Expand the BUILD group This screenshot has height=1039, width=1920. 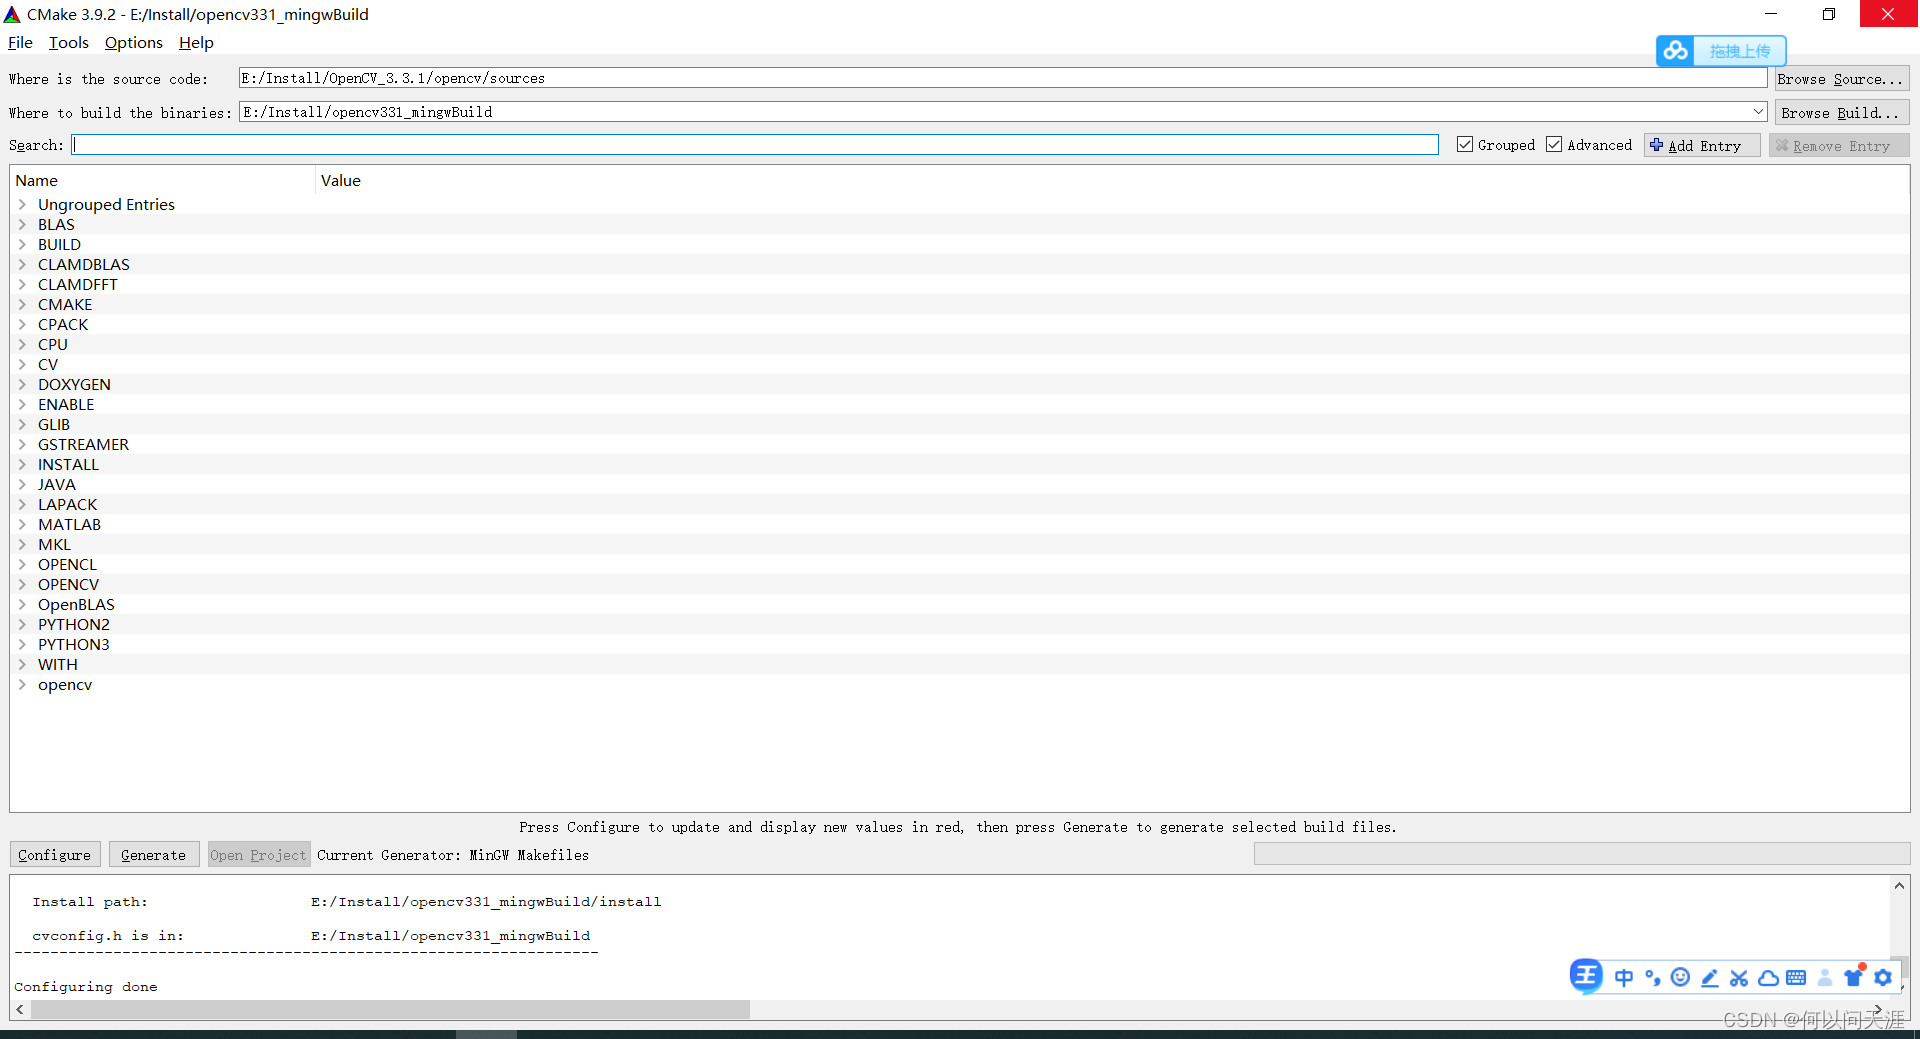22,244
